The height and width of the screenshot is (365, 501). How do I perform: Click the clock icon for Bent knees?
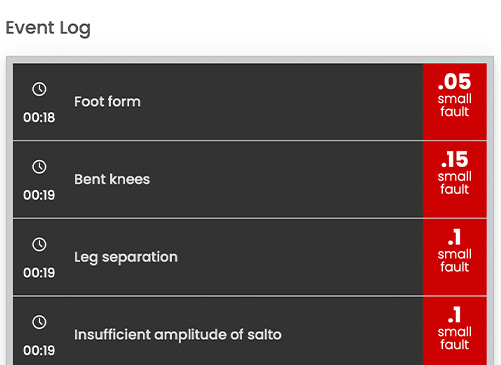(x=39, y=167)
